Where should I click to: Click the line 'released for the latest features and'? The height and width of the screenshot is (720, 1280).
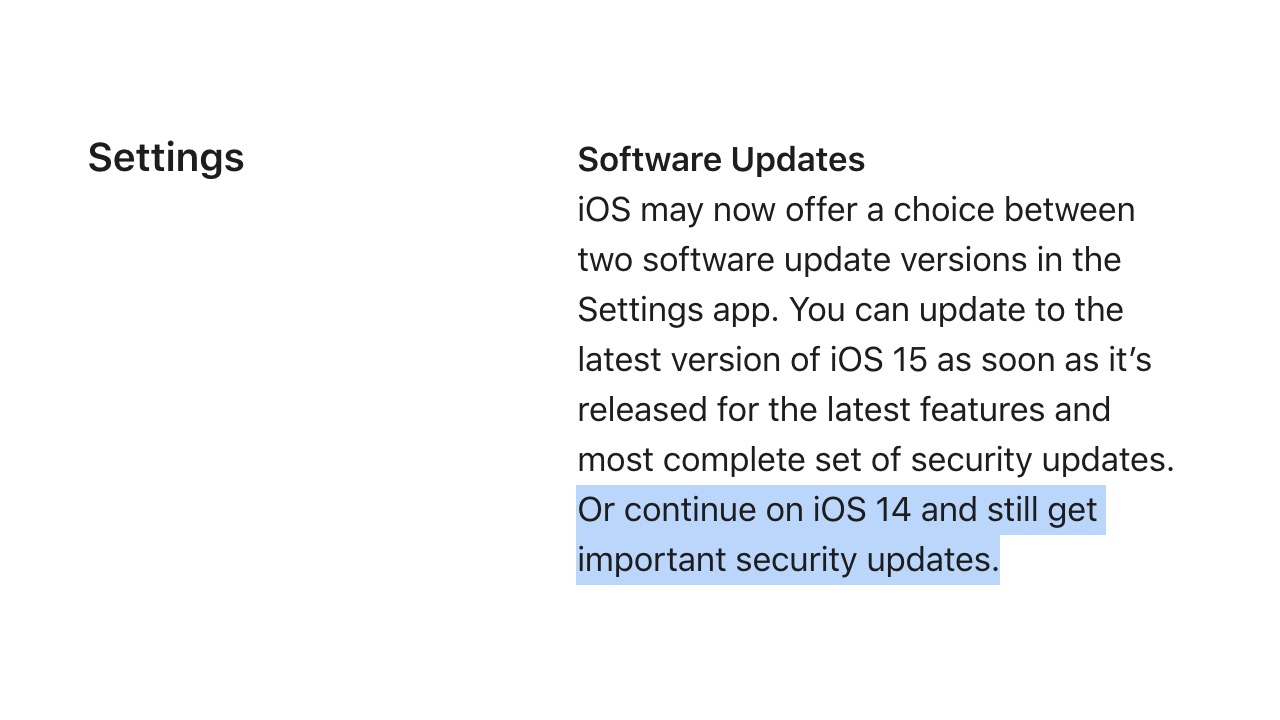point(844,410)
